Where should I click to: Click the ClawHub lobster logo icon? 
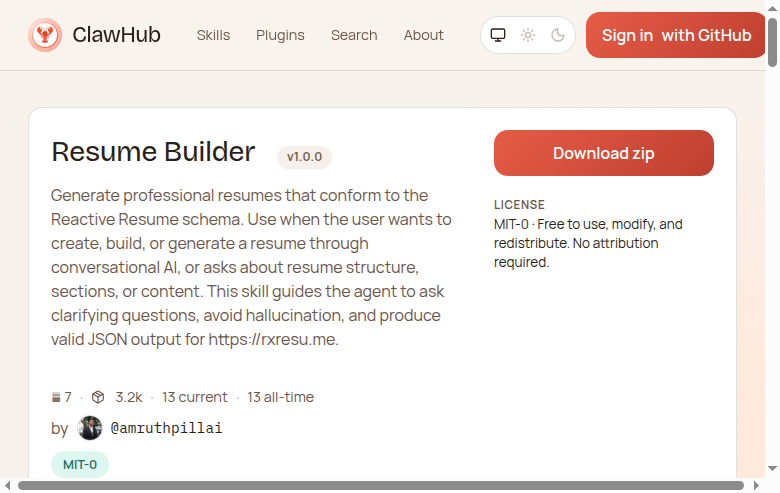(x=44, y=35)
